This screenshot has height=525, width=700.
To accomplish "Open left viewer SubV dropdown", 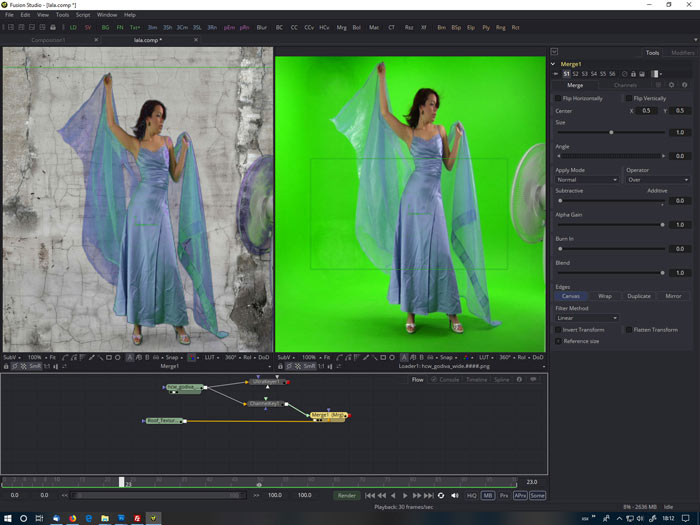I will 12,357.
